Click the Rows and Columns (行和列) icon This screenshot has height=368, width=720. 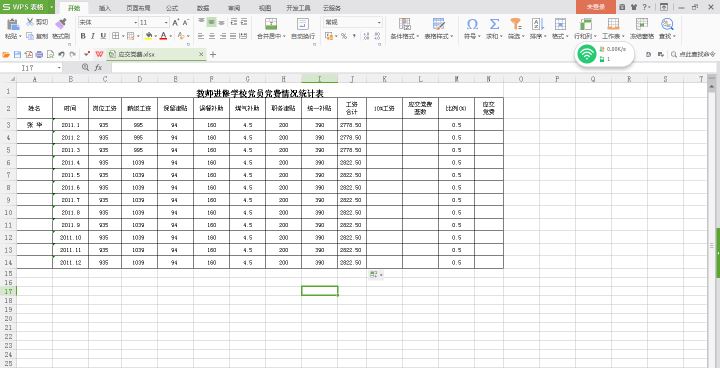point(586,24)
